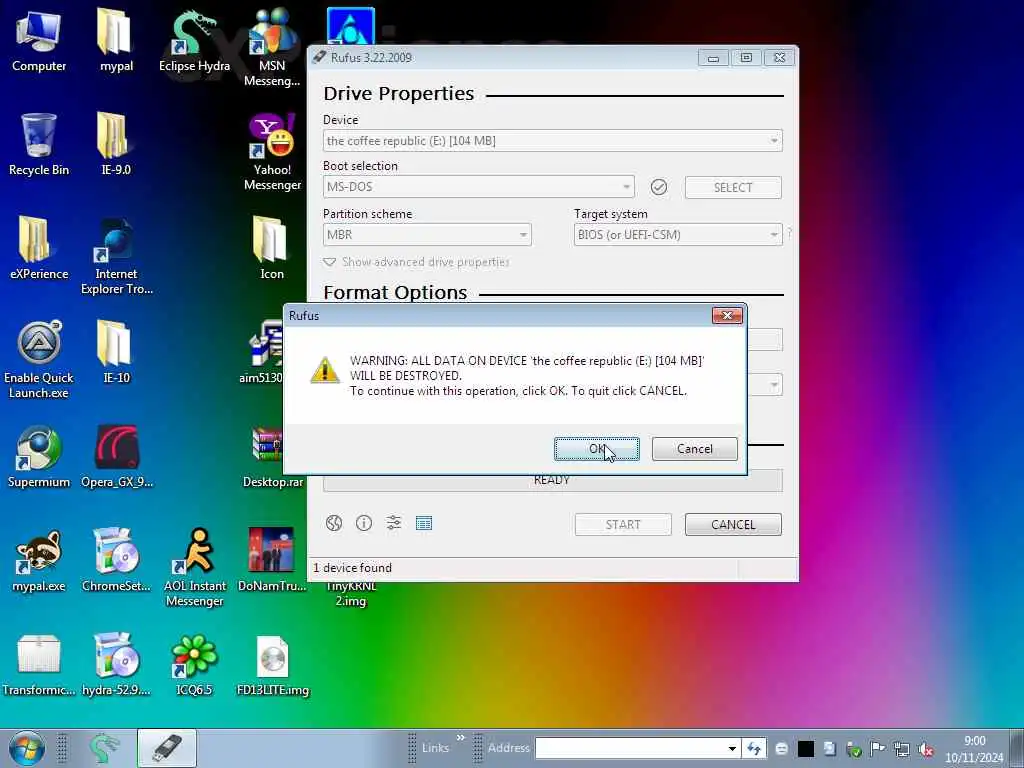Viewport: 1024px width, 768px height.
Task: Open Rufus language globe icon
Action: coord(334,523)
